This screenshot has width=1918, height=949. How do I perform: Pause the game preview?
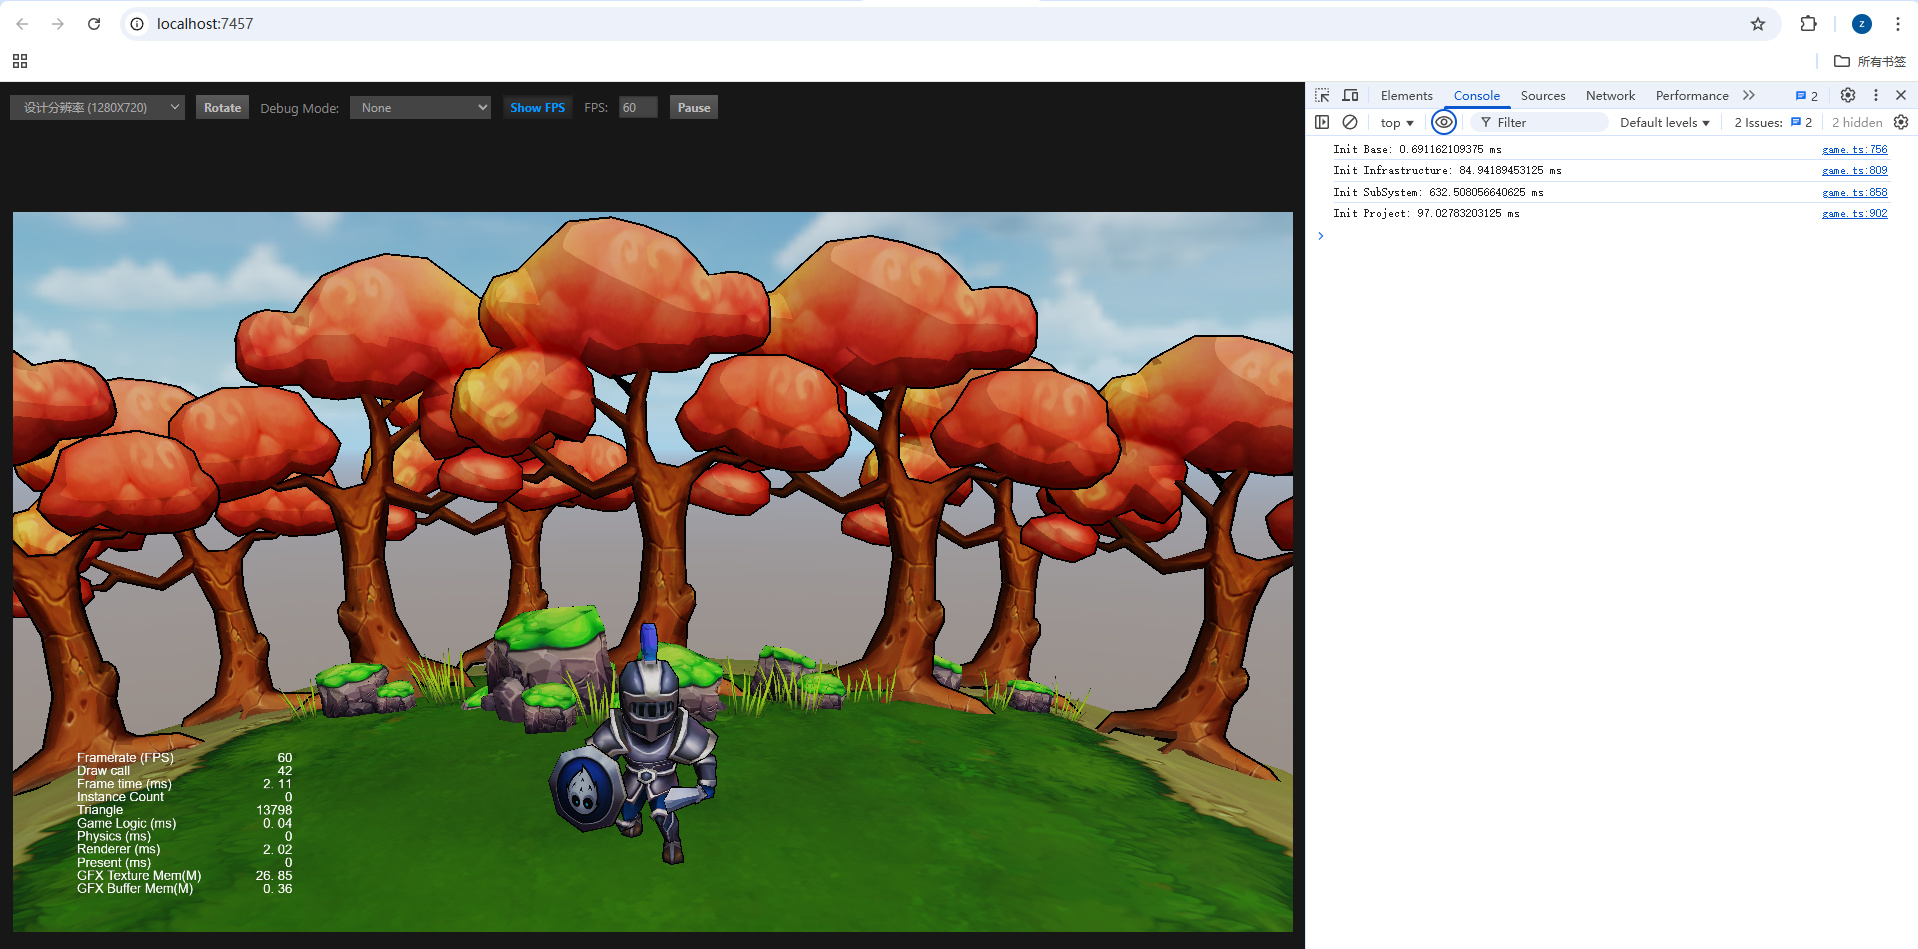click(694, 108)
